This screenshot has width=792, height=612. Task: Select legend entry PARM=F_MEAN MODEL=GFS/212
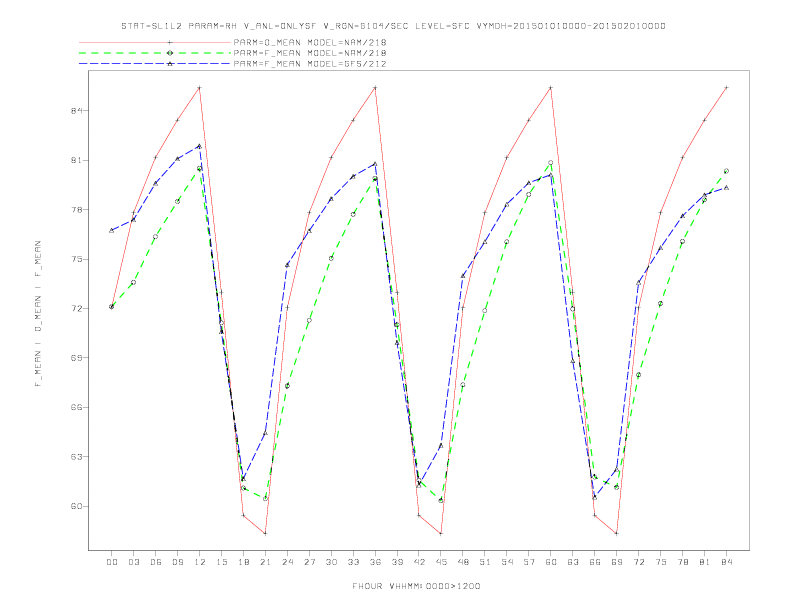[310, 64]
